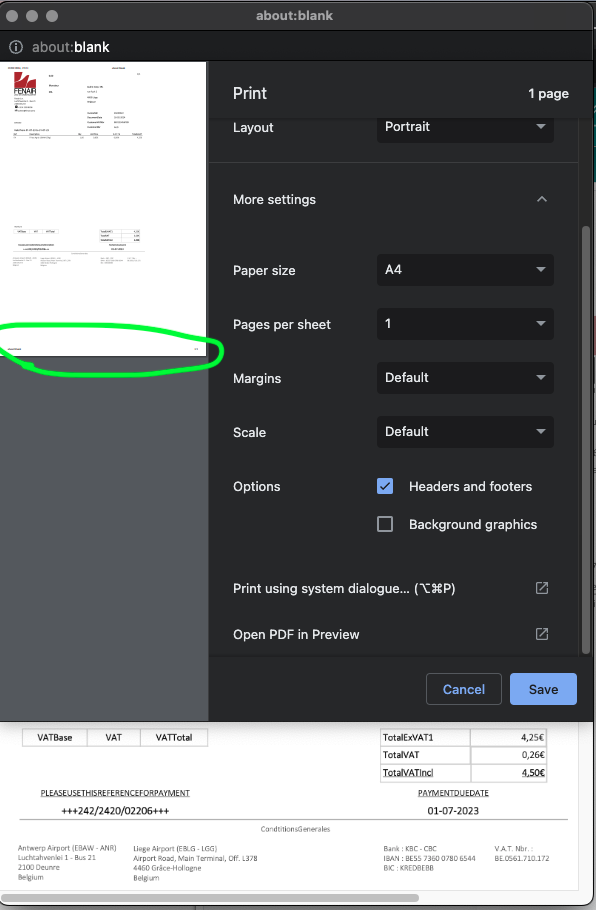Click the due date 01-07-2023
The width and height of the screenshot is (596, 910).
453,811
